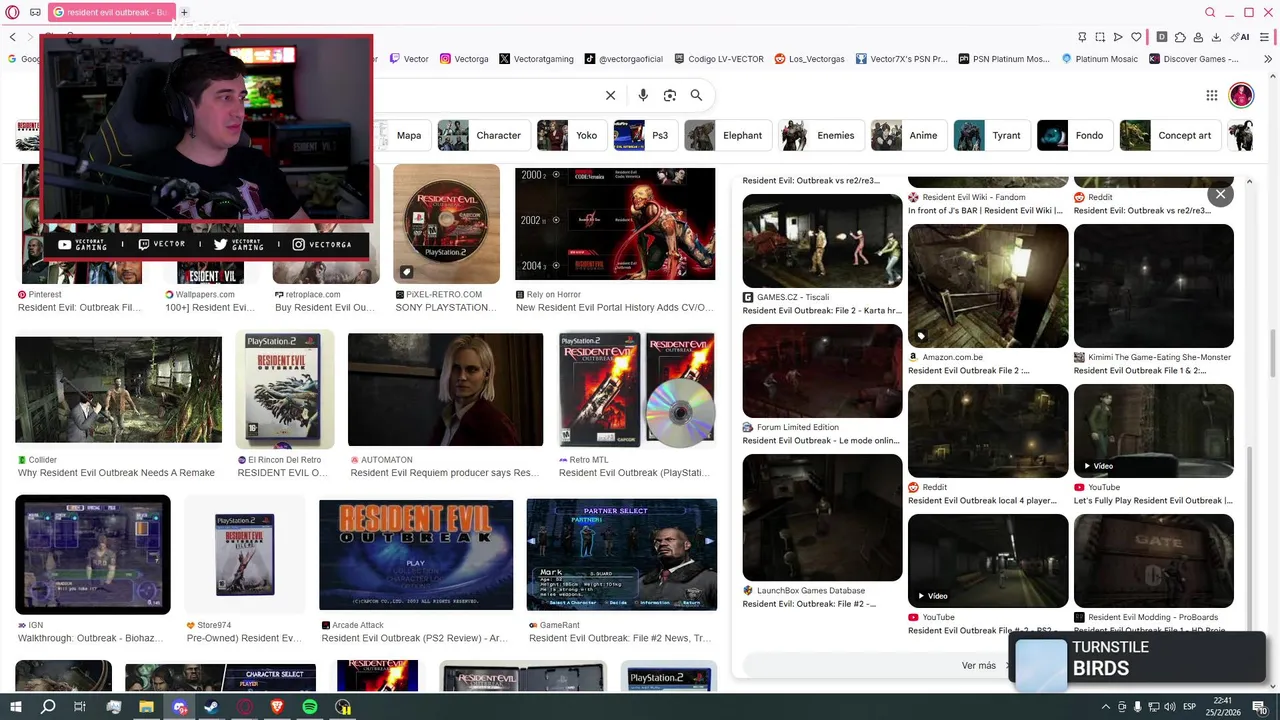1280x720 pixels.
Task: Open the extensions puzzle icon
Action: tap(1180, 37)
